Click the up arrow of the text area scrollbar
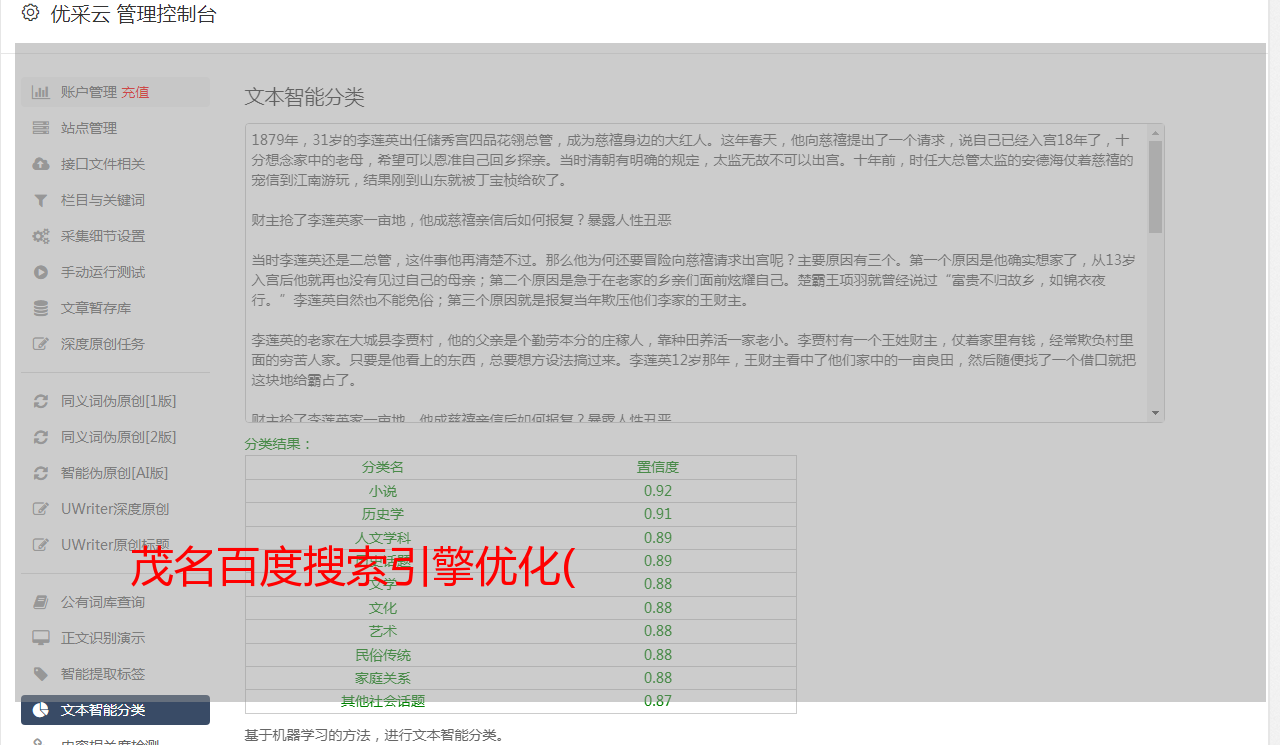This screenshot has width=1280, height=745. click(x=1156, y=132)
